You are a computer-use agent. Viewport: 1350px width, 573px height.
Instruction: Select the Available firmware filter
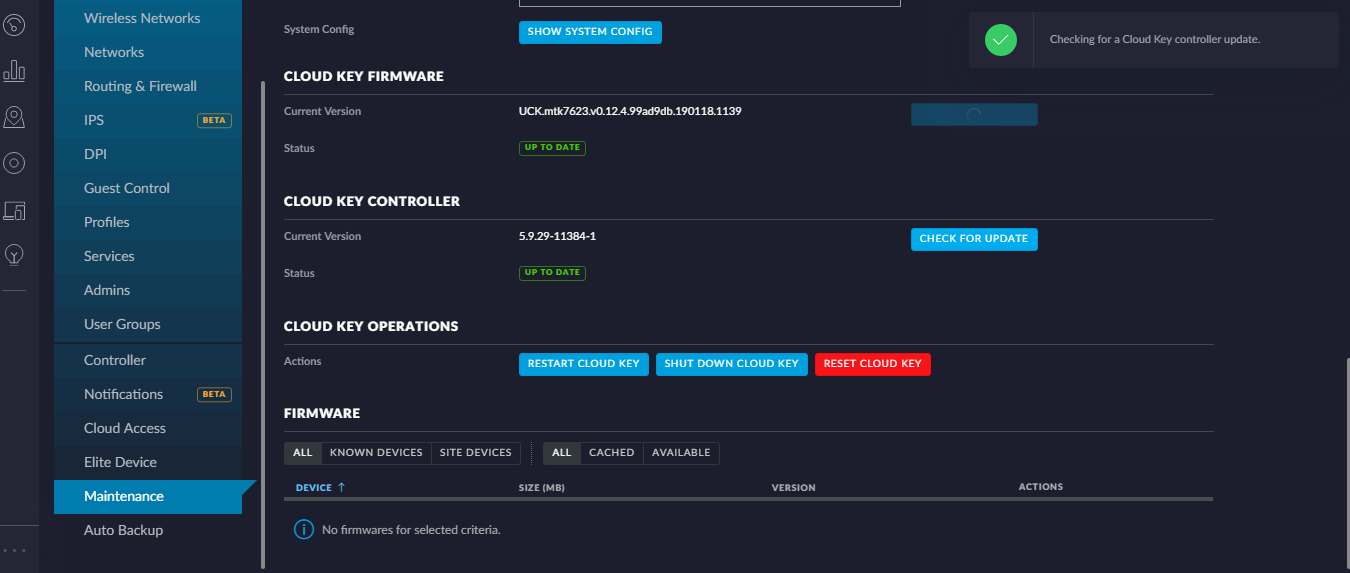681,453
